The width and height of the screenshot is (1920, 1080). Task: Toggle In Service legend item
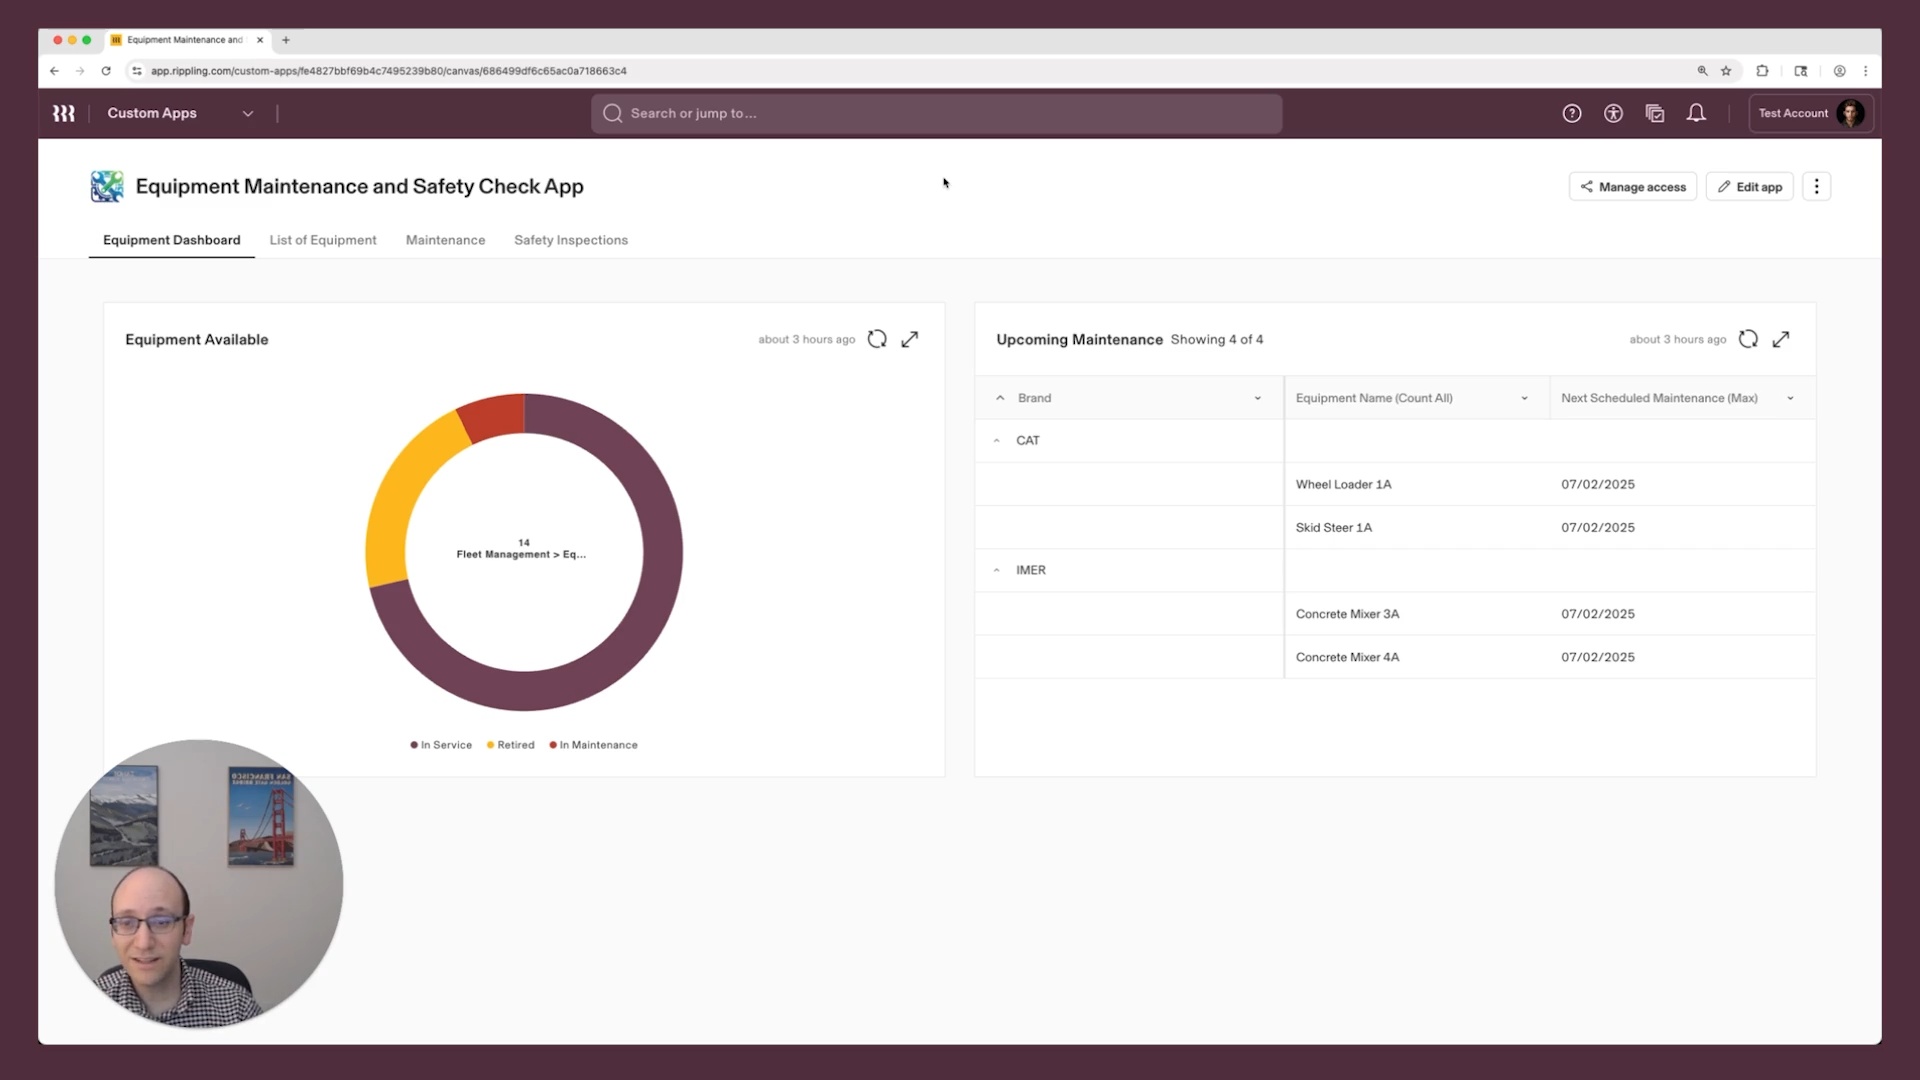441,745
